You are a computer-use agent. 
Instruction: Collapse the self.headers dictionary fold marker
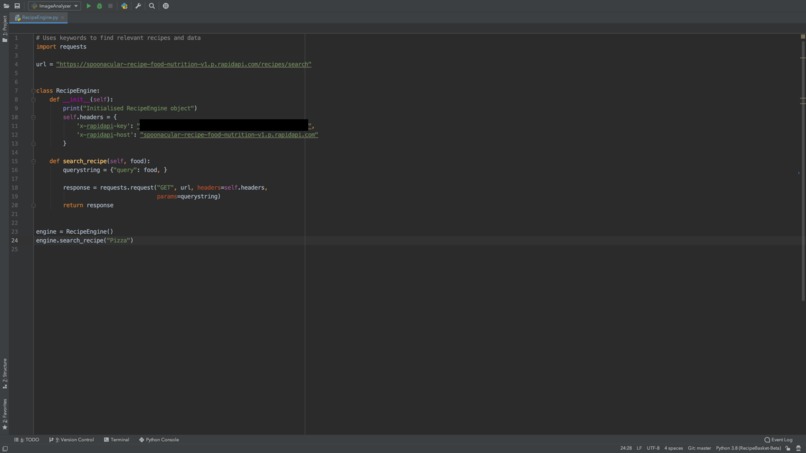click(x=33, y=117)
